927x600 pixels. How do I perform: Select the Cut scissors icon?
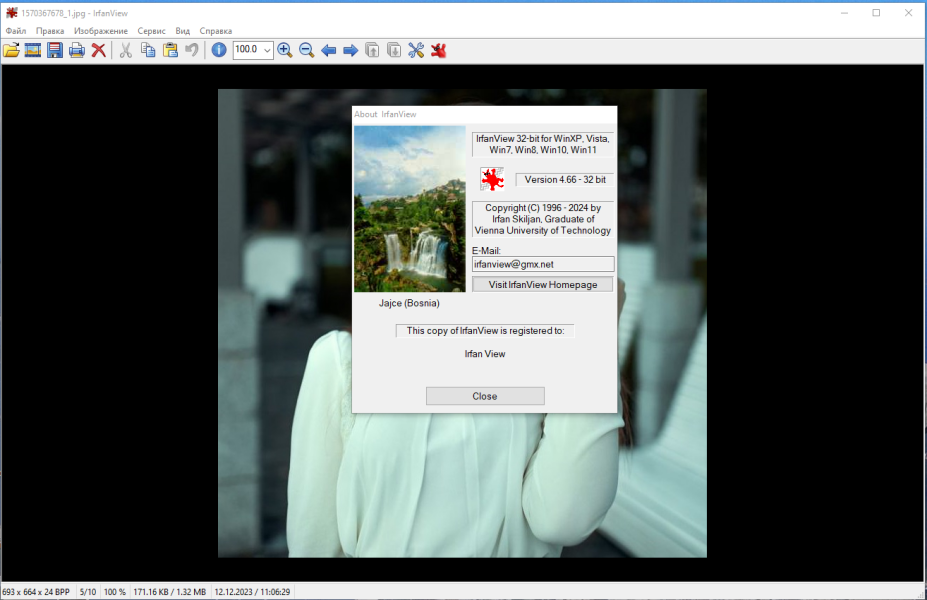tap(125, 50)
